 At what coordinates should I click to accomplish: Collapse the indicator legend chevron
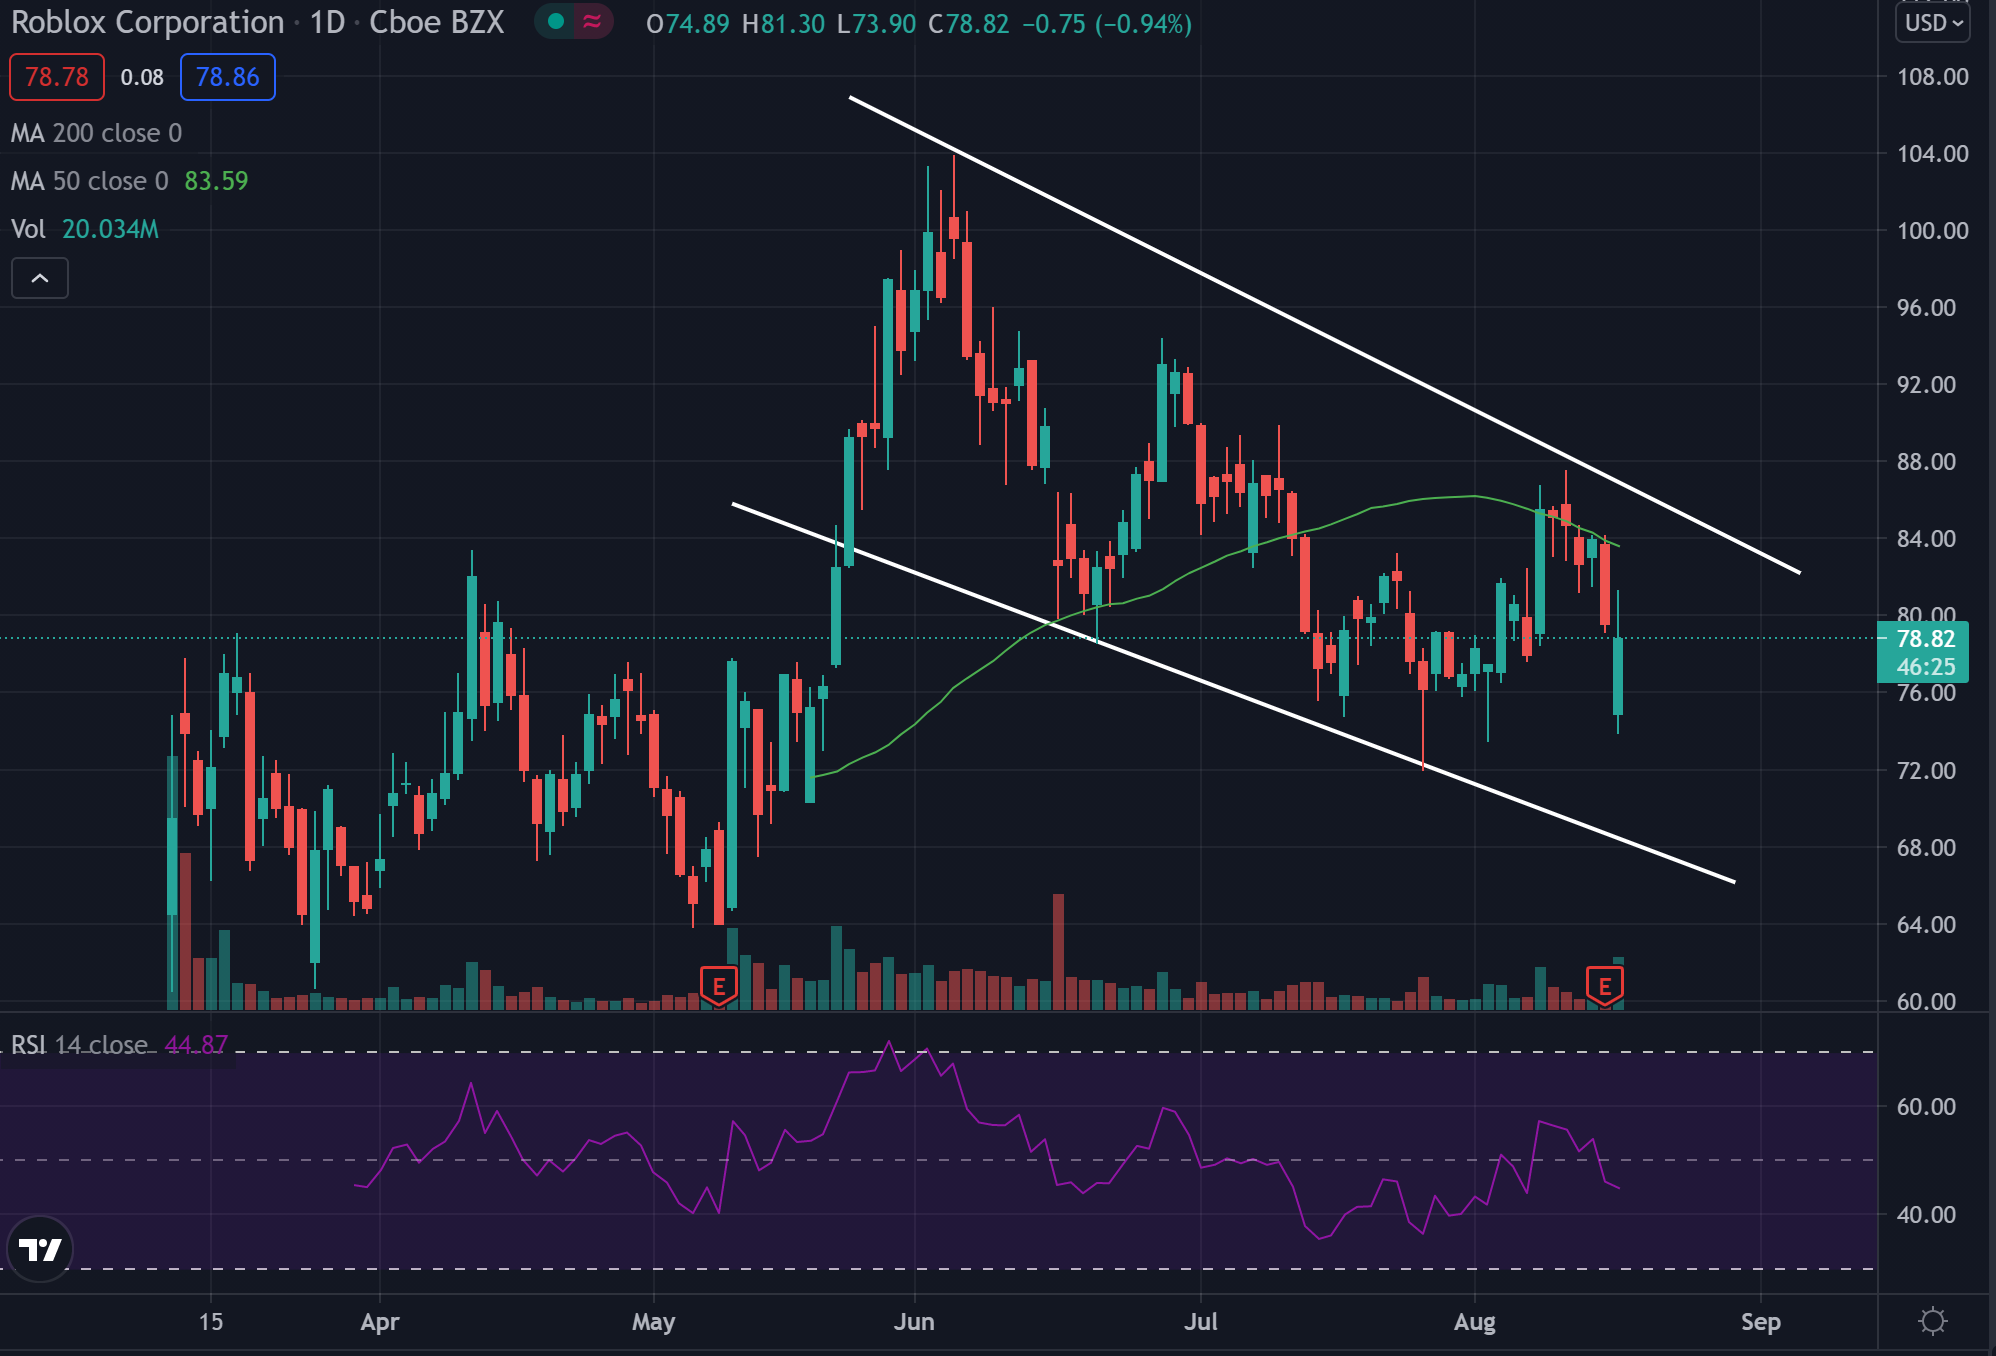tap(40, 278)
